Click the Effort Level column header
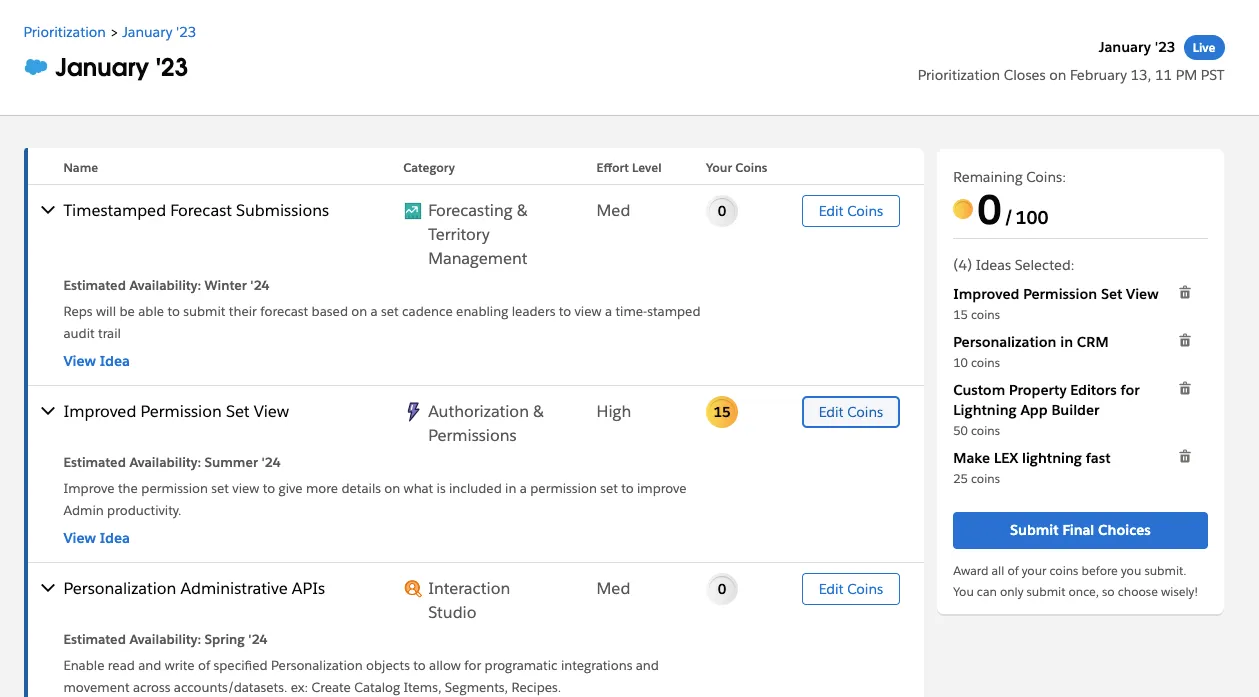The height and width of the screenshot is (697, 1259). pos(629,168)
